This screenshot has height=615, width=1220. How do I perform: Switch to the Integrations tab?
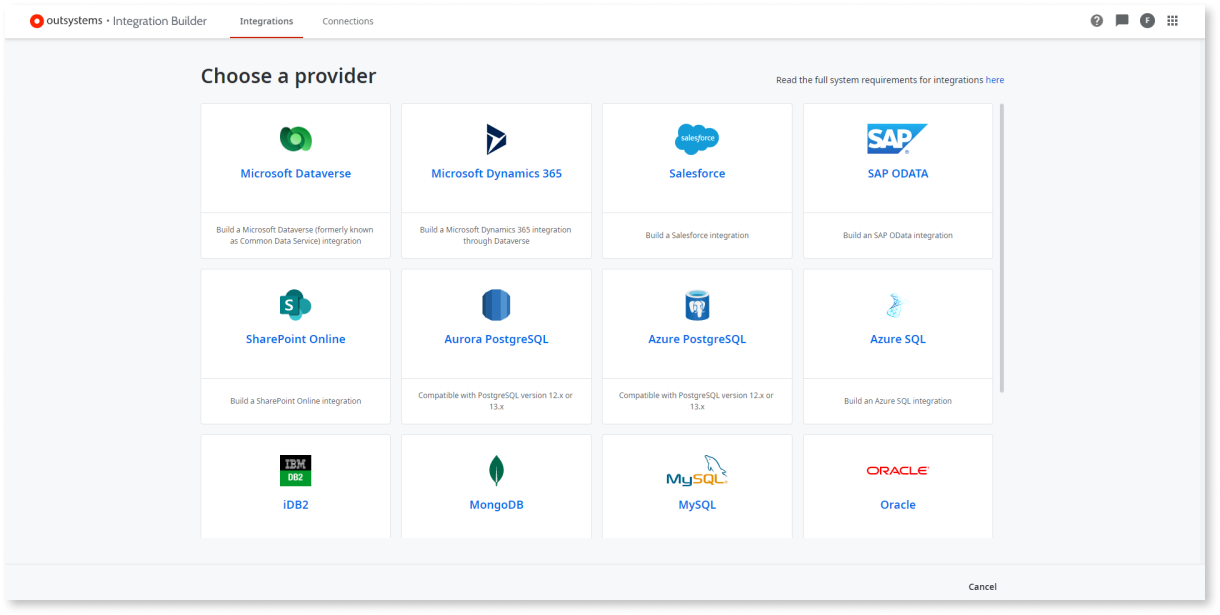pyautogui.click(x=266, y=20)
